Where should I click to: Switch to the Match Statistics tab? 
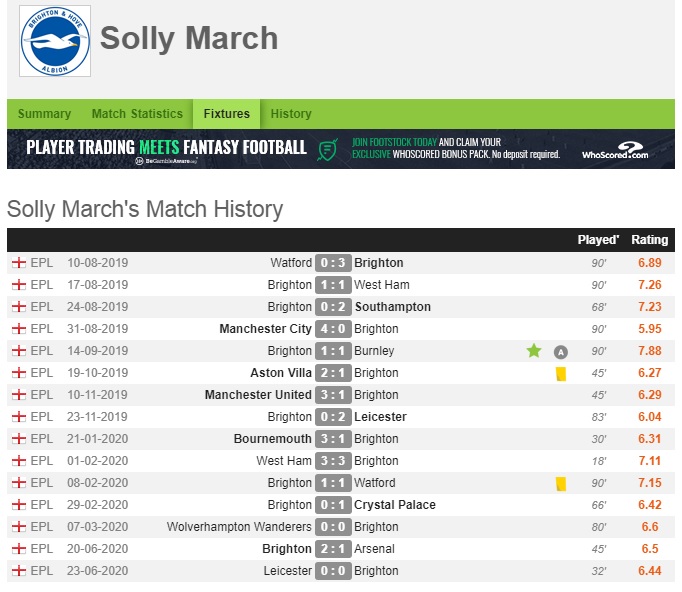click(137, 114)
